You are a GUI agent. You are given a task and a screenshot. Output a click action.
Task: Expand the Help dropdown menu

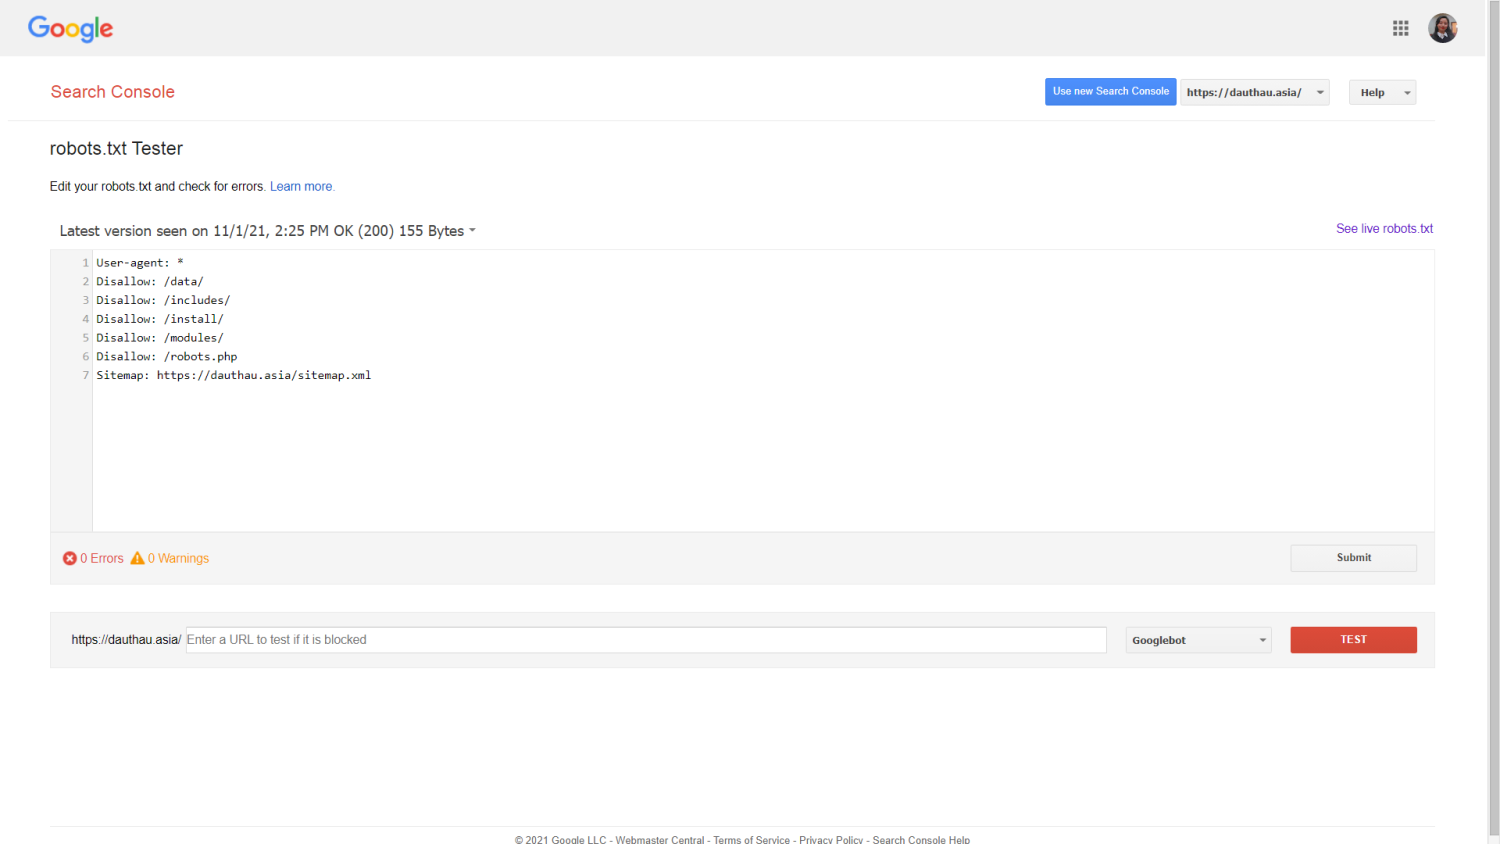pos(1382,92)
